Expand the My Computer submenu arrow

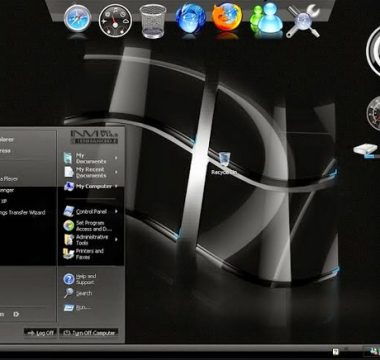116,186
